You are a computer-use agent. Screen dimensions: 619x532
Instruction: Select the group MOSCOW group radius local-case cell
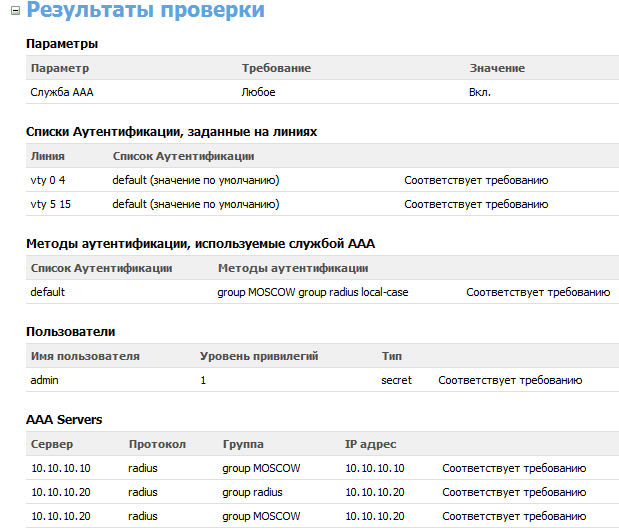[x=312, y=292]
